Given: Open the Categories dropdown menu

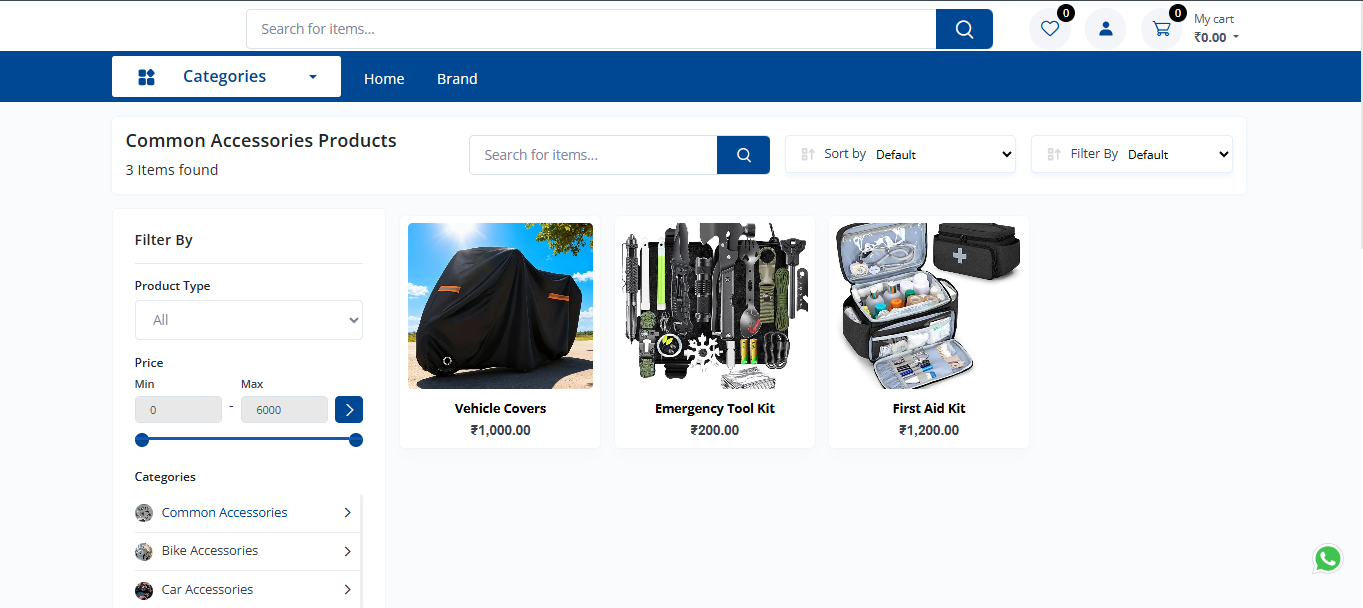Looking at the screenshot, I should pos(226,77).
